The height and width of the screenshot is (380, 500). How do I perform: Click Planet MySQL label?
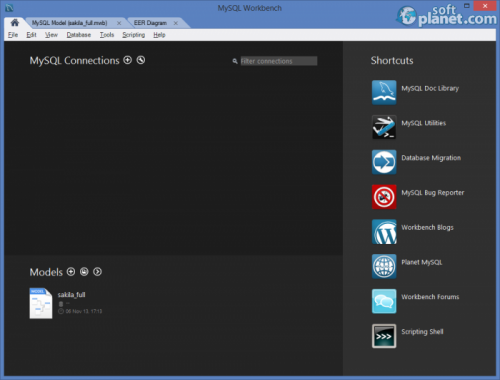422,262
